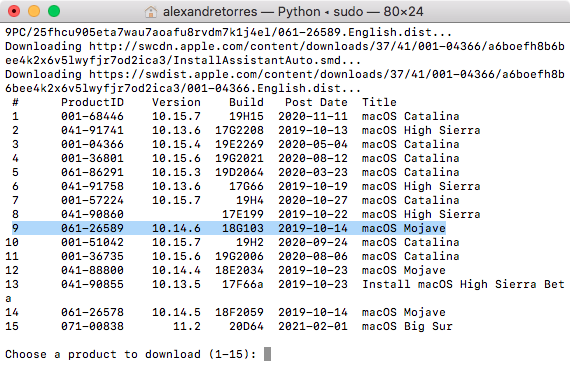Maximize the window with the green button
Image resolution: width=570 pixels, height=366 pixels.
tap(54, 11)
